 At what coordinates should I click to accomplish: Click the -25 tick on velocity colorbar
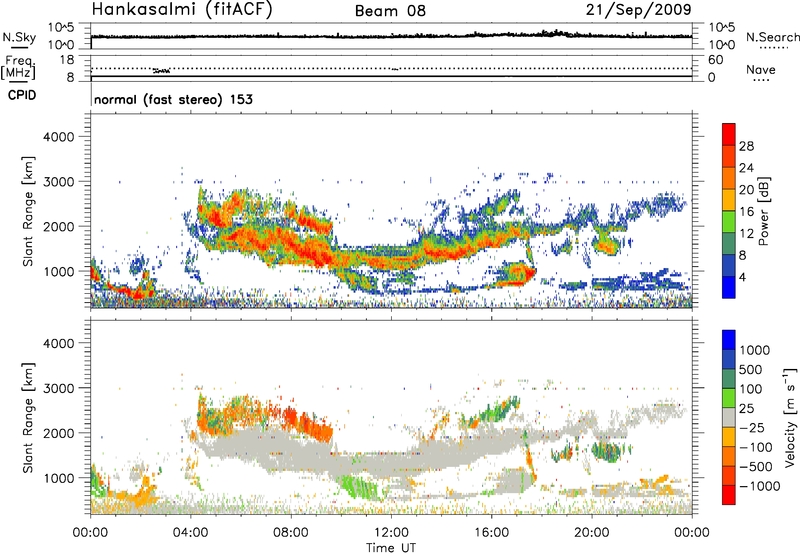752,427
